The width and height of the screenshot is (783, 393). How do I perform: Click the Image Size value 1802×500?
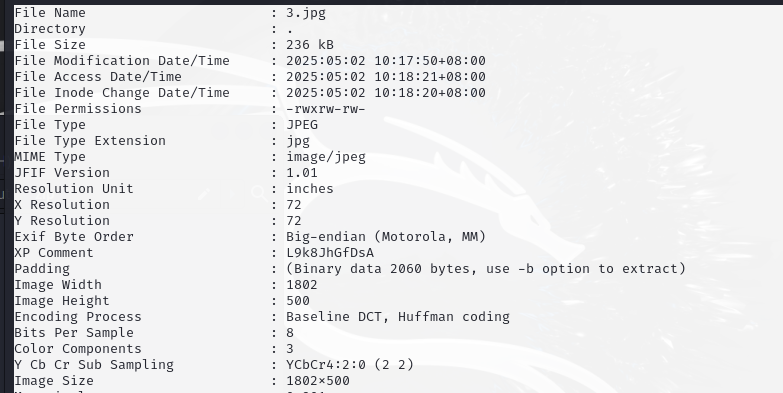[x=318, y=381]
